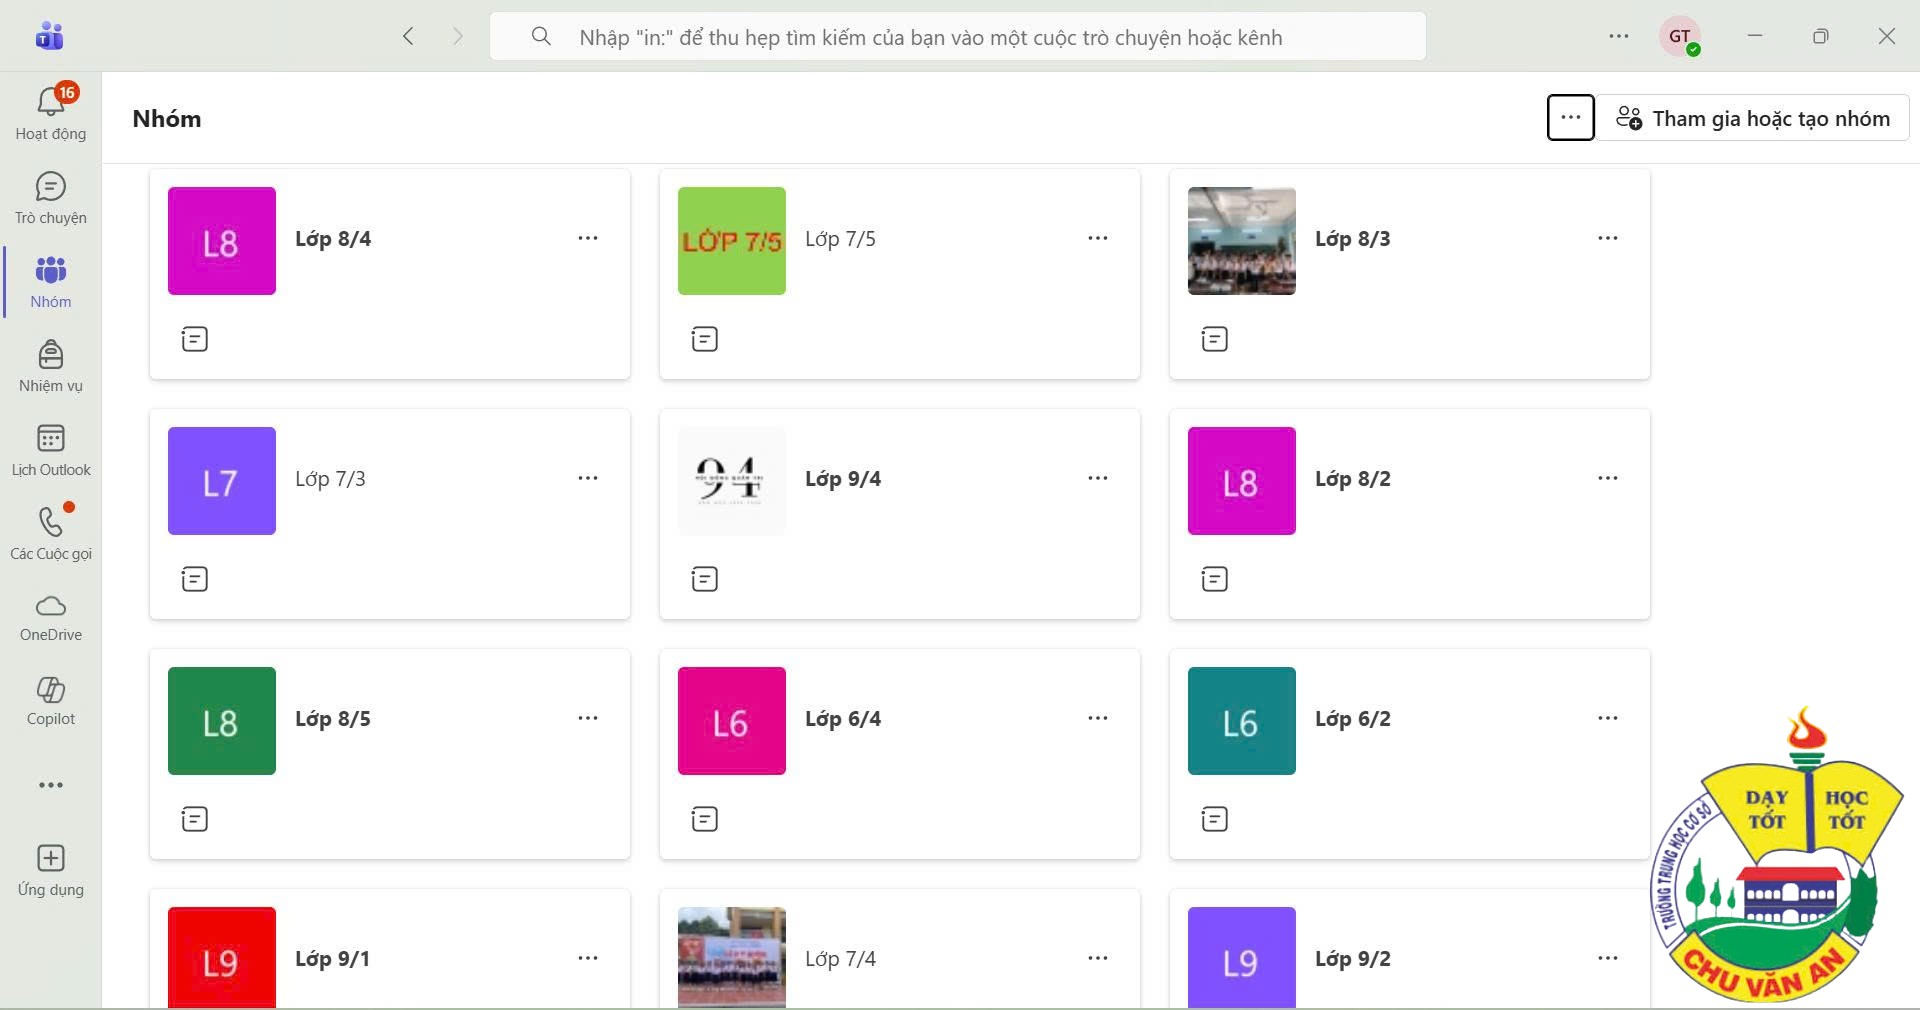Show more apps via sidebar ellipsis

[50, 785]
